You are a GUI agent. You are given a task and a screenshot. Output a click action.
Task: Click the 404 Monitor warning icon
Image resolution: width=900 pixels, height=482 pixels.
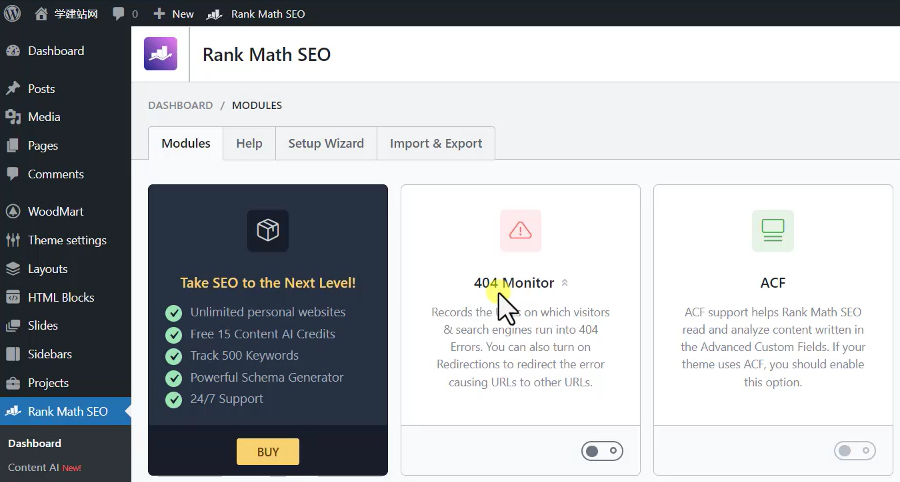[520, 231]
